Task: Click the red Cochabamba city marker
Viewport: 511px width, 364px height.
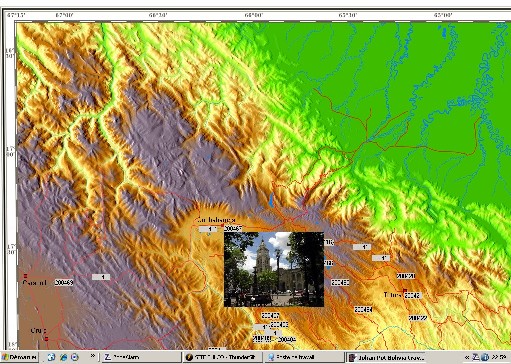Action: [x=223, y=226]
